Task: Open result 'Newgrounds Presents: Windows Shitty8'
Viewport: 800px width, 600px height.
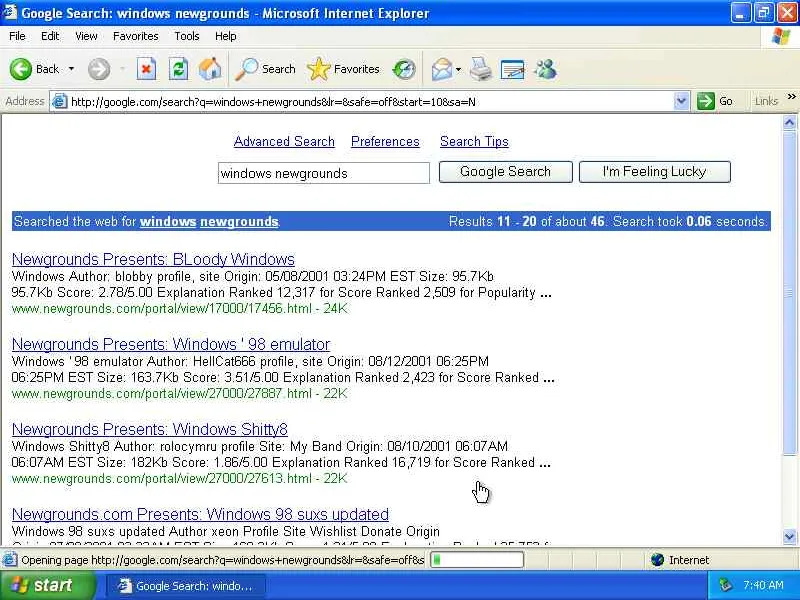Action: (x=149, y=430)
